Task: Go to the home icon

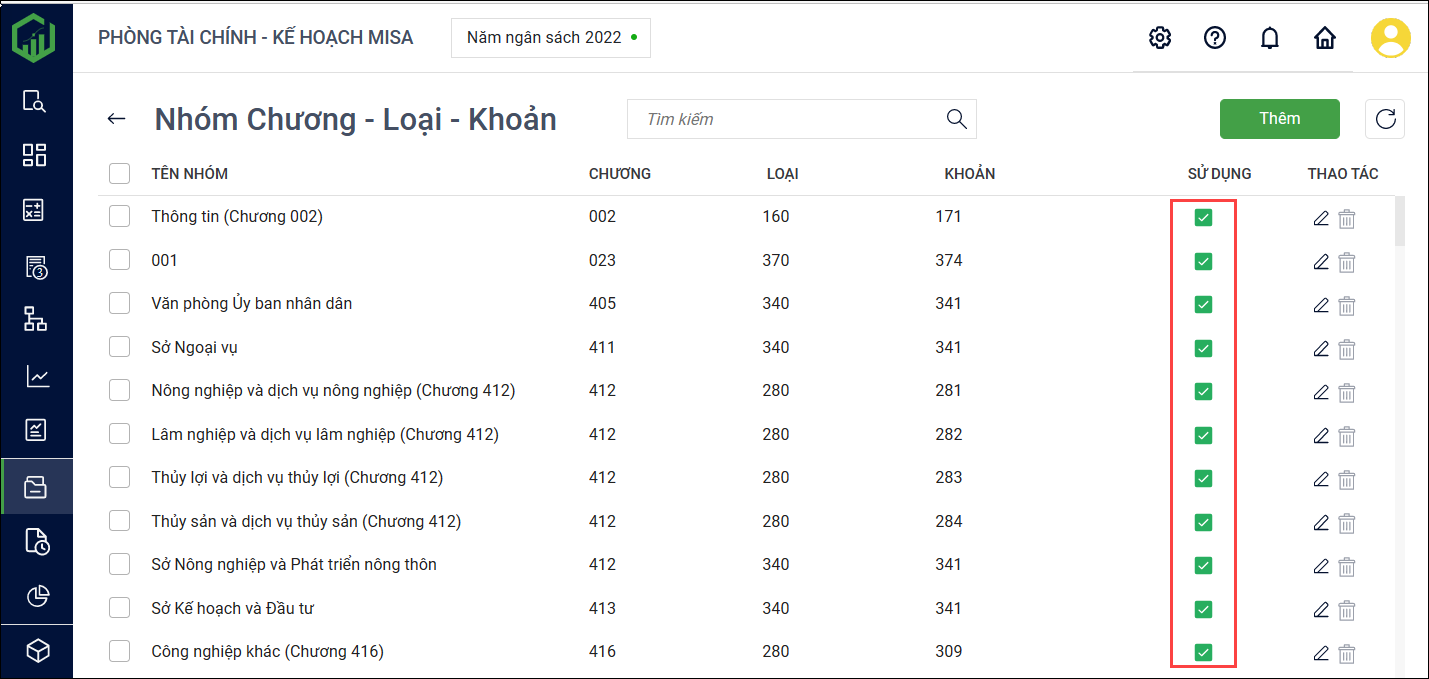Action: pos(1325,38)
